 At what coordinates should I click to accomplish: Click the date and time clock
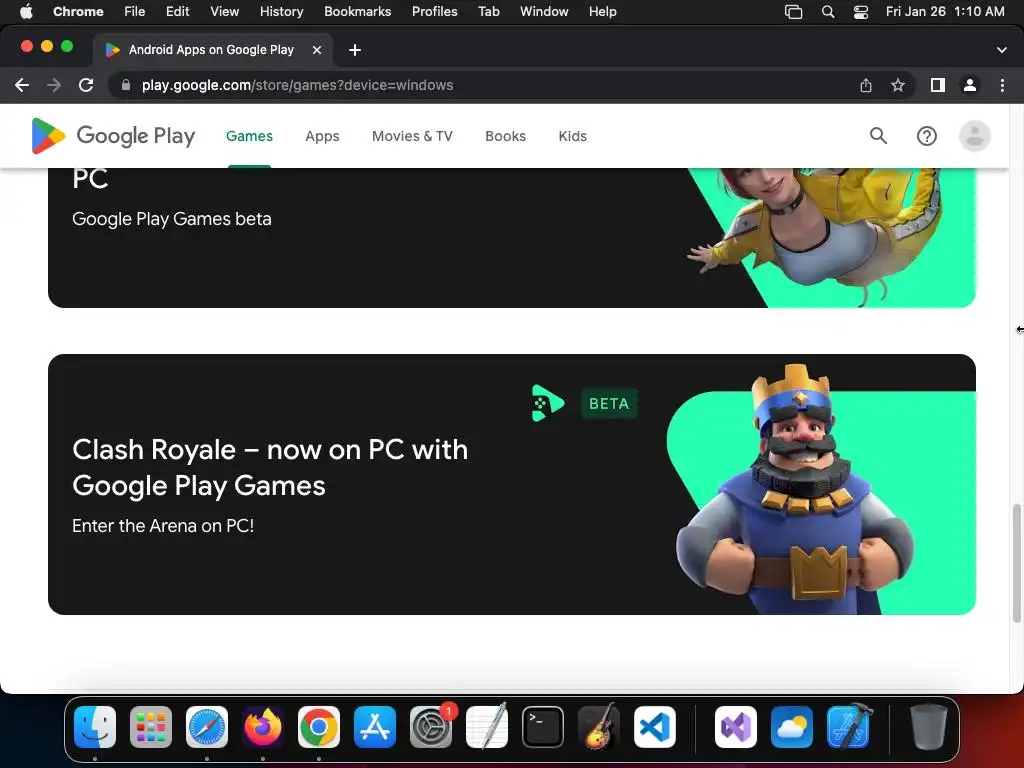(945, 11)
